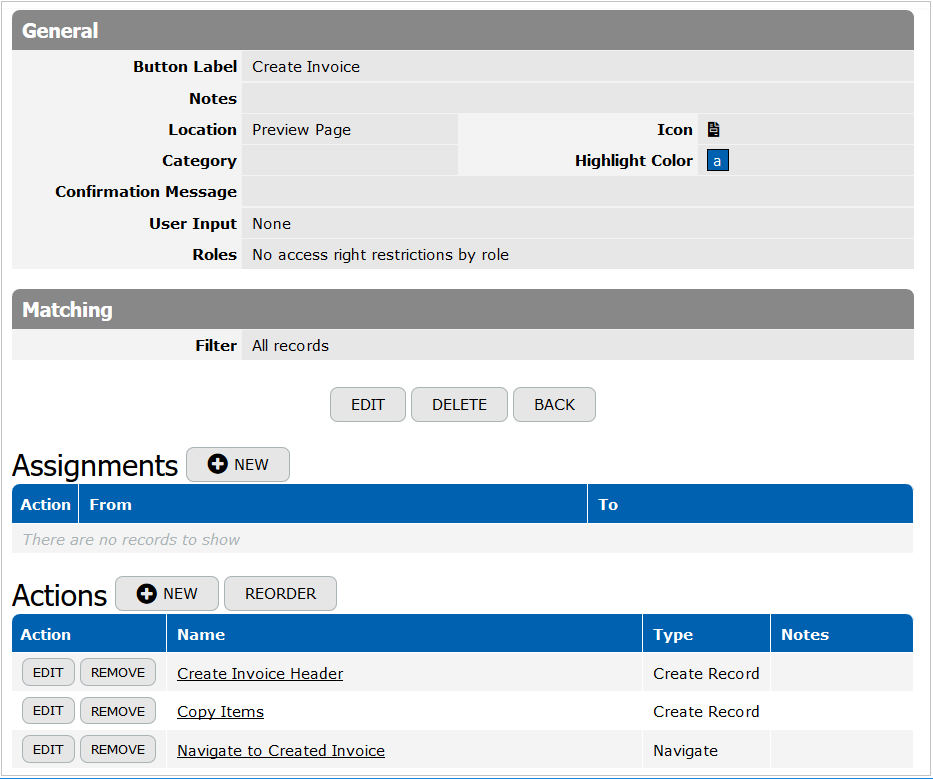Image resolution: width=933 pixels, height=779 pixels.
Task: Click the Create Invoice button label value
Action: [x=306, y=67]
